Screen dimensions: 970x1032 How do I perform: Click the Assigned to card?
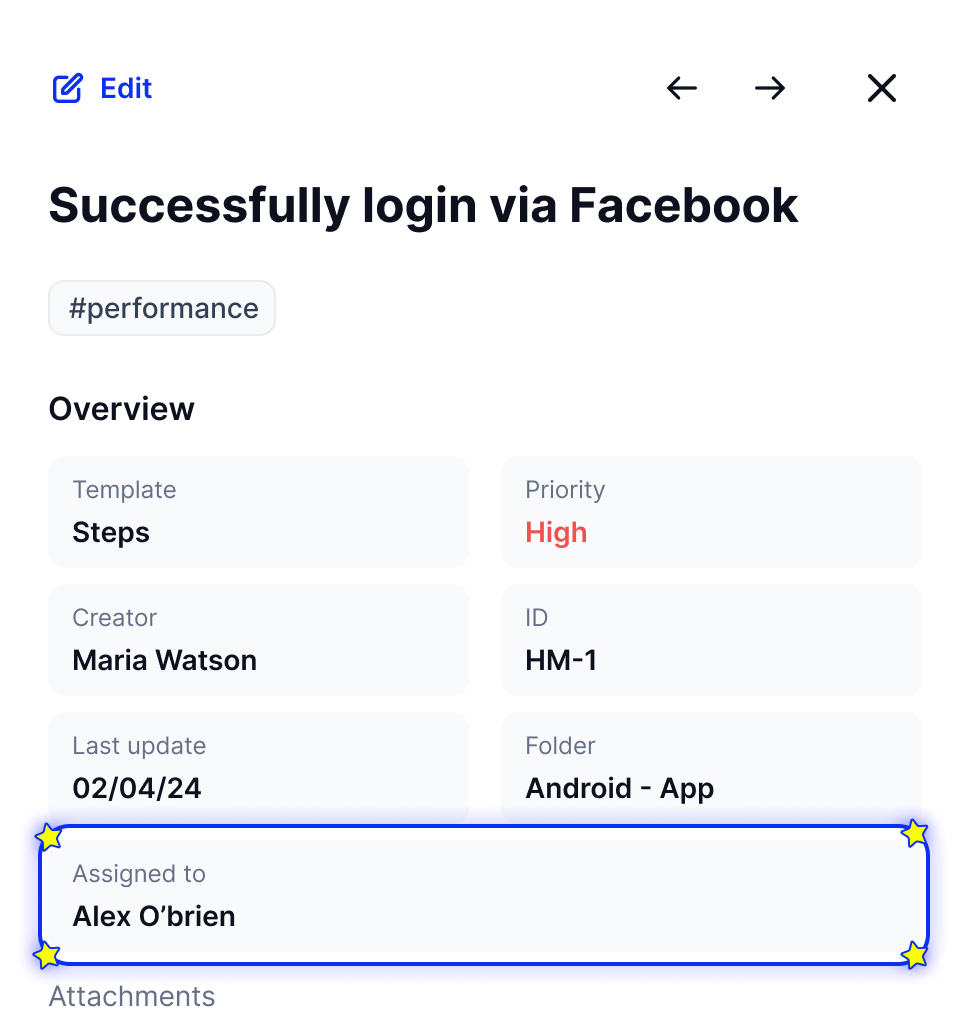[x=484, y=895]
